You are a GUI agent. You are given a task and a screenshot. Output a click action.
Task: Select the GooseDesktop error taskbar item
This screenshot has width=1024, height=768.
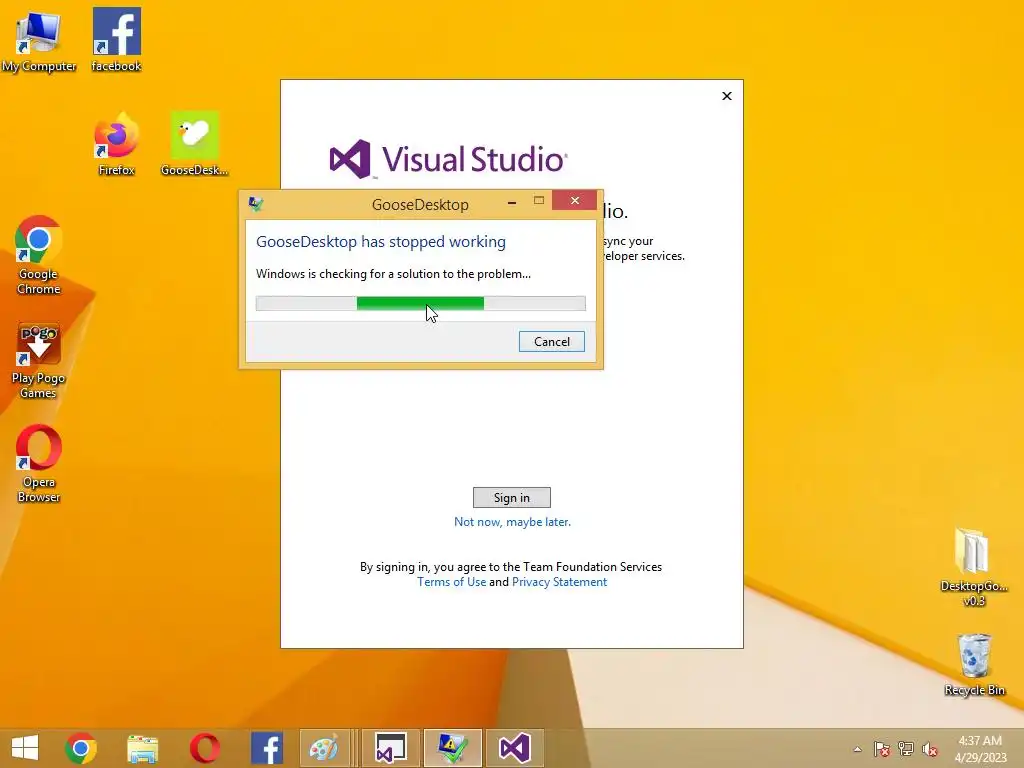click(453, 748)
